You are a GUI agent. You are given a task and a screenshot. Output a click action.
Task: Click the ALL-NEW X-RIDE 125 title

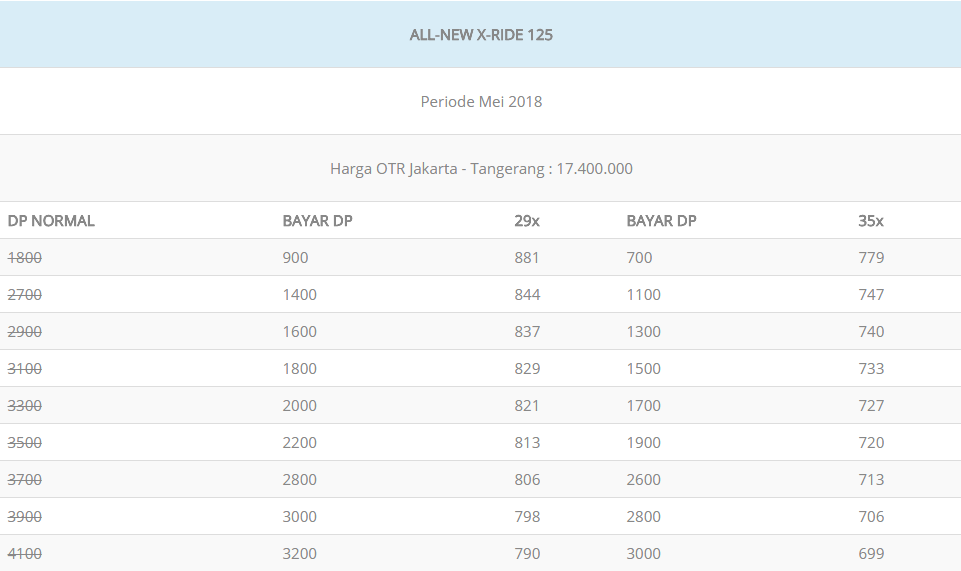click(481, 35)
